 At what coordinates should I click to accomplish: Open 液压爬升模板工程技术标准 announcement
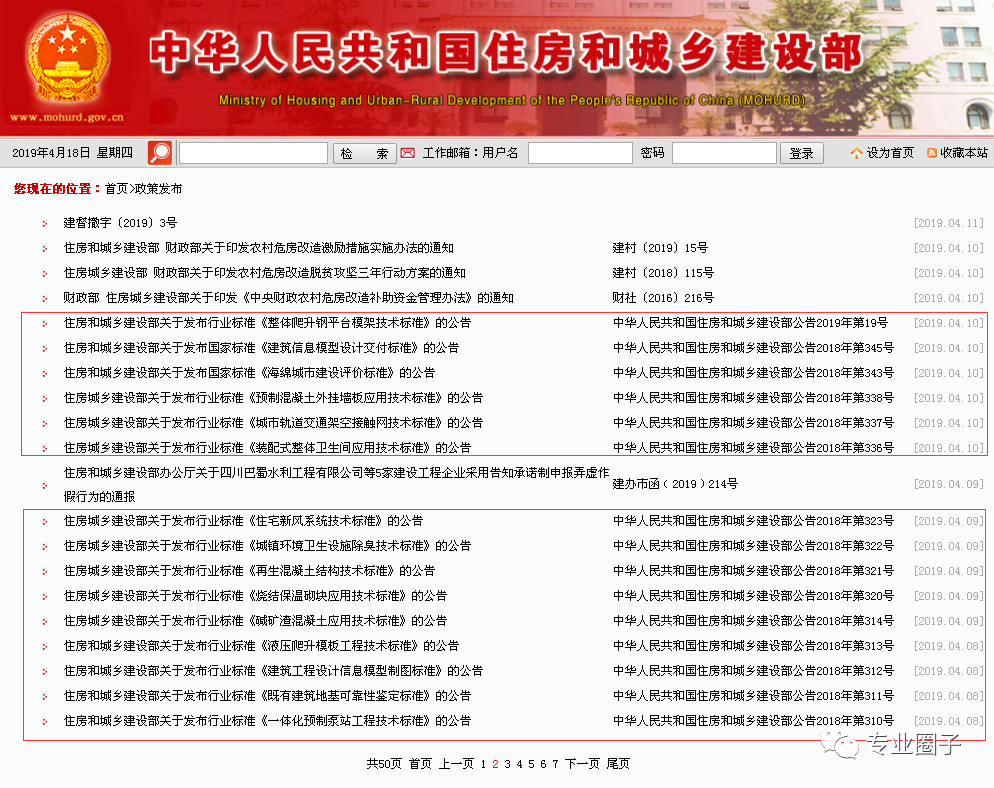261,646
